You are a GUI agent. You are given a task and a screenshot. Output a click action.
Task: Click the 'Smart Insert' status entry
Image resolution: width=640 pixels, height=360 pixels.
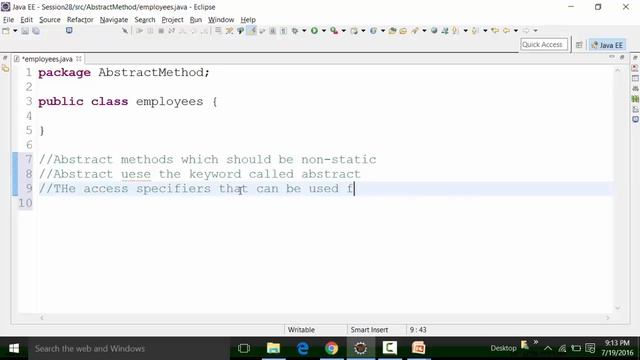point(369,330)
